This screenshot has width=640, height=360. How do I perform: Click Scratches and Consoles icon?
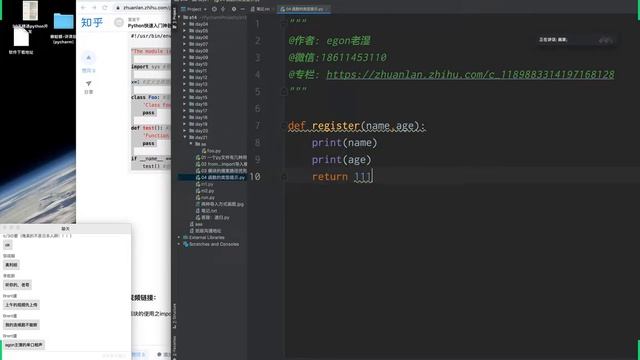click(185, 244)
